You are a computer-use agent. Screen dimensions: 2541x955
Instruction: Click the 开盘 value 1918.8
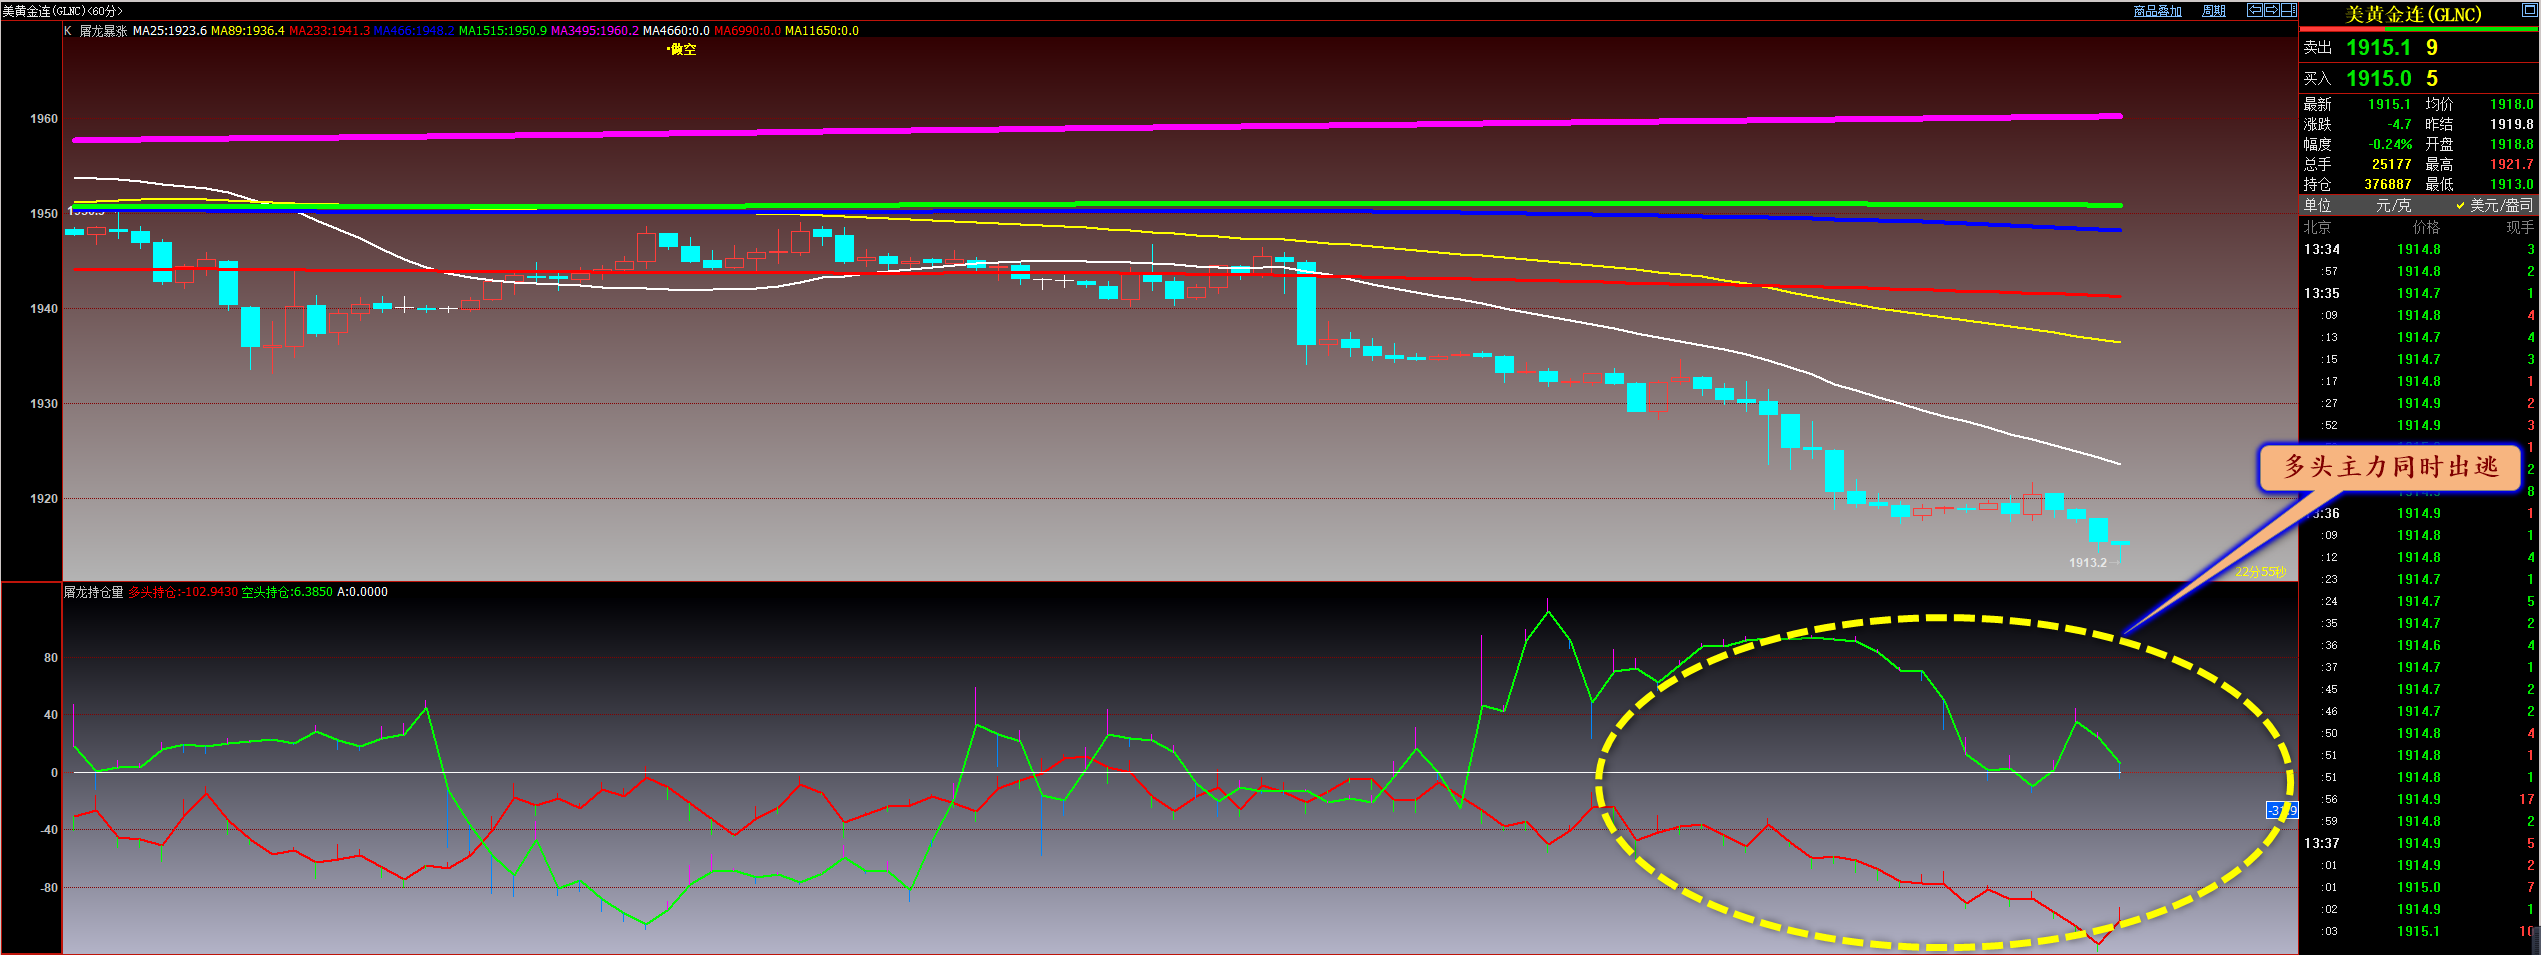click(x=2512, y=144)
